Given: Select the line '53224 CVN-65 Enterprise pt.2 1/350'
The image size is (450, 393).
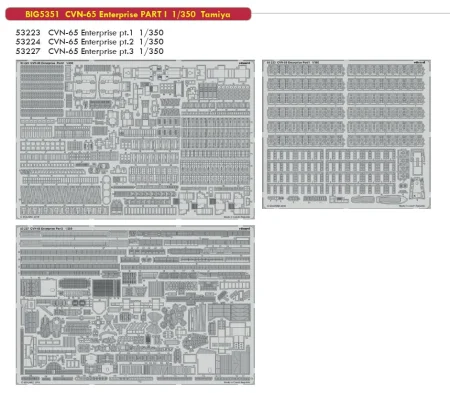Looking at the screenshot, I should point(90,42).
